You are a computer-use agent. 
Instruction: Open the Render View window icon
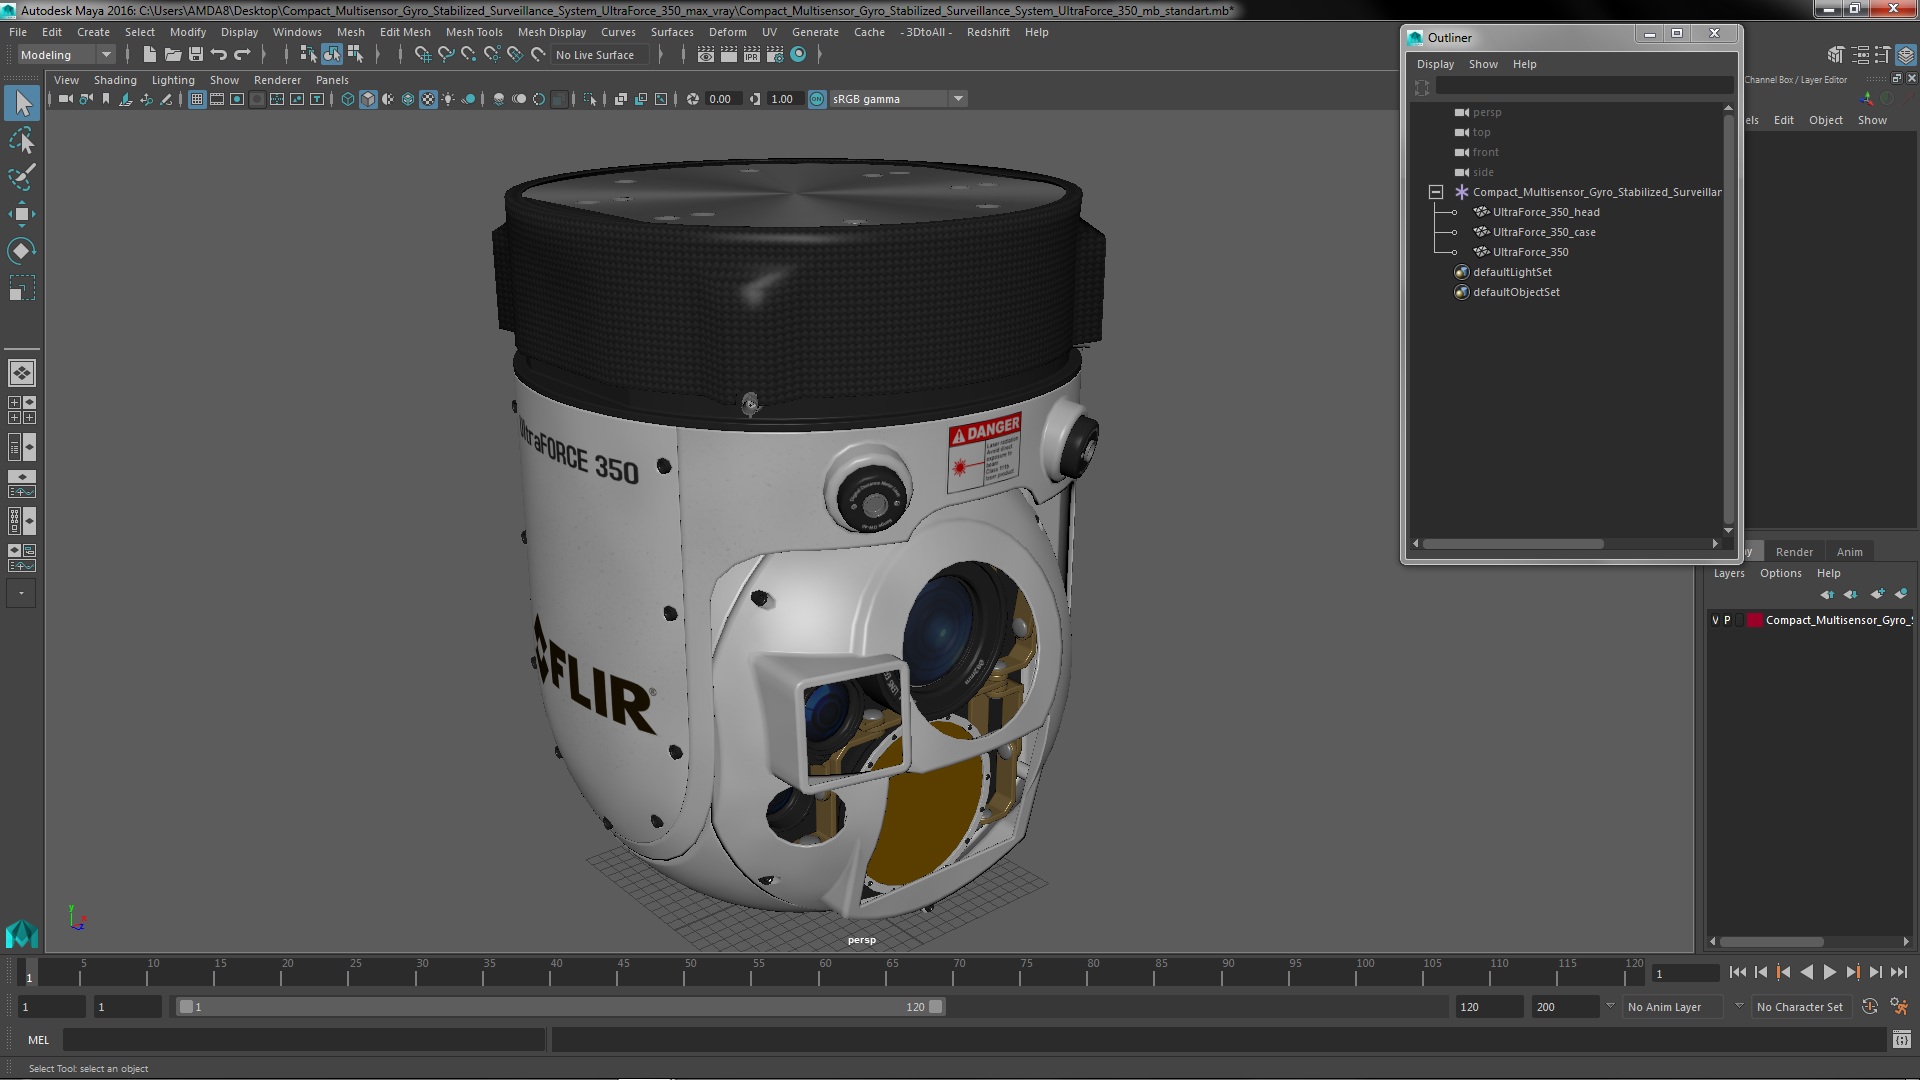click(x=706, y=55)
